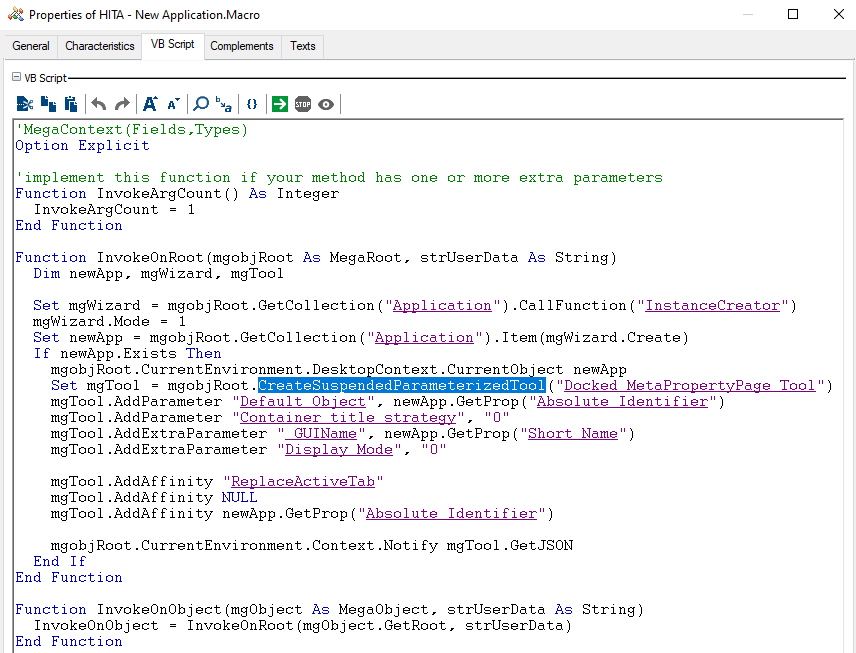Click the "Option Explicit" line

point(82,146)
